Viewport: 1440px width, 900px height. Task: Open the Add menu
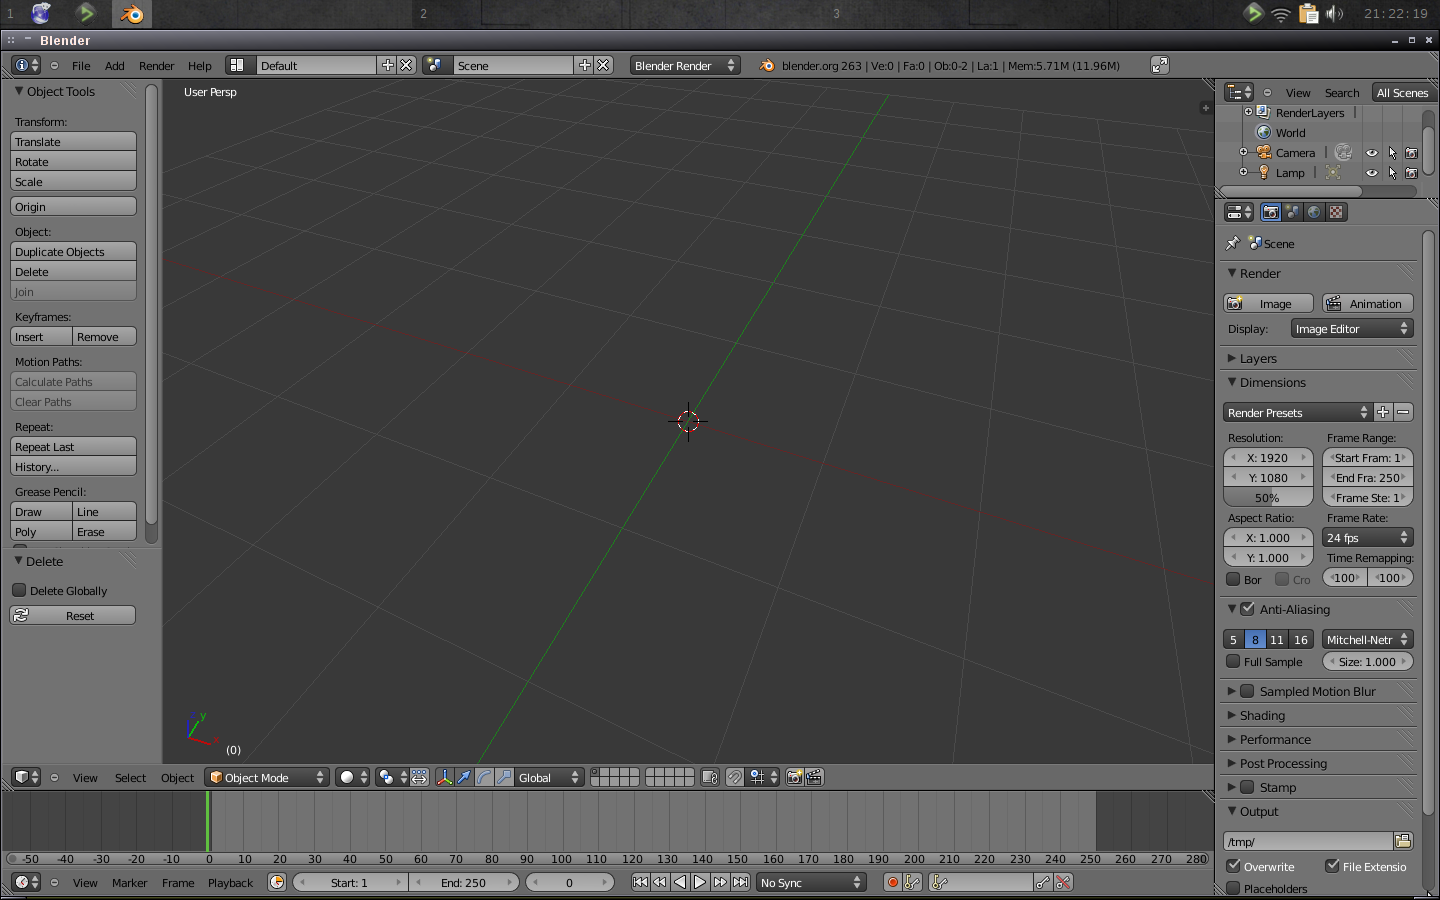pyautogui.click(x=114, y=66)
